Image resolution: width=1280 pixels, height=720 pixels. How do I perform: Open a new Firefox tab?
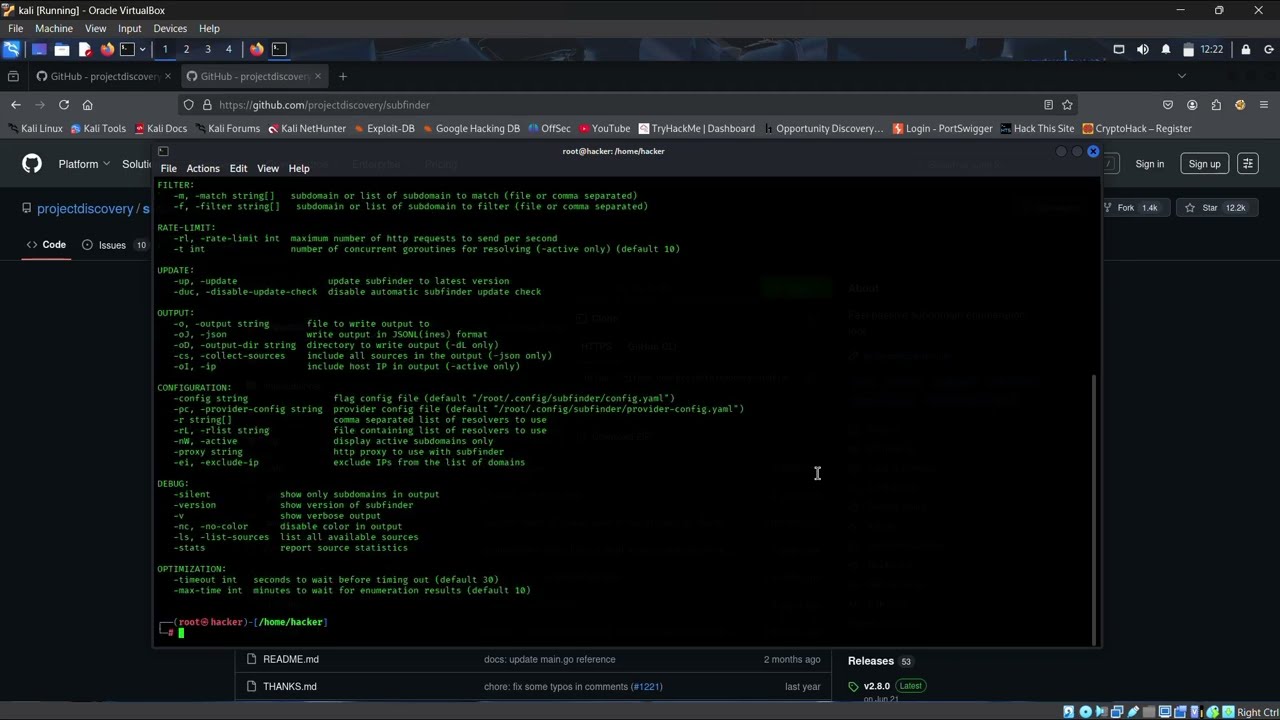[x=343, y=76]
